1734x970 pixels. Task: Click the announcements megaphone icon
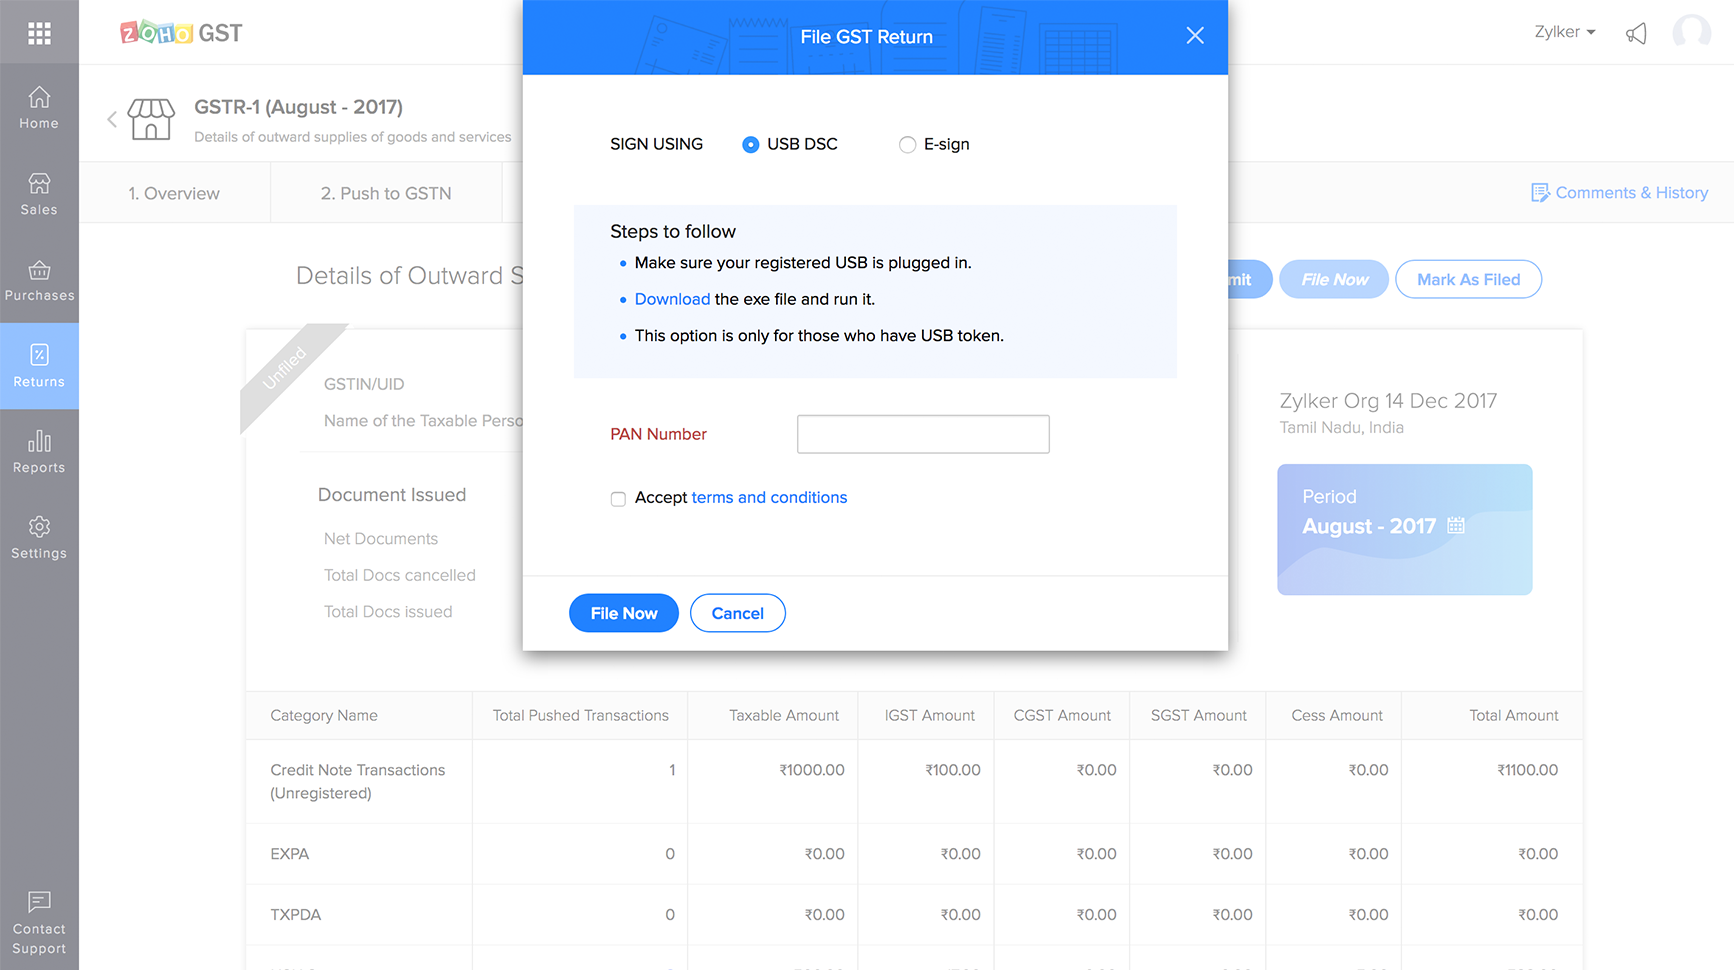[1637, 32]
